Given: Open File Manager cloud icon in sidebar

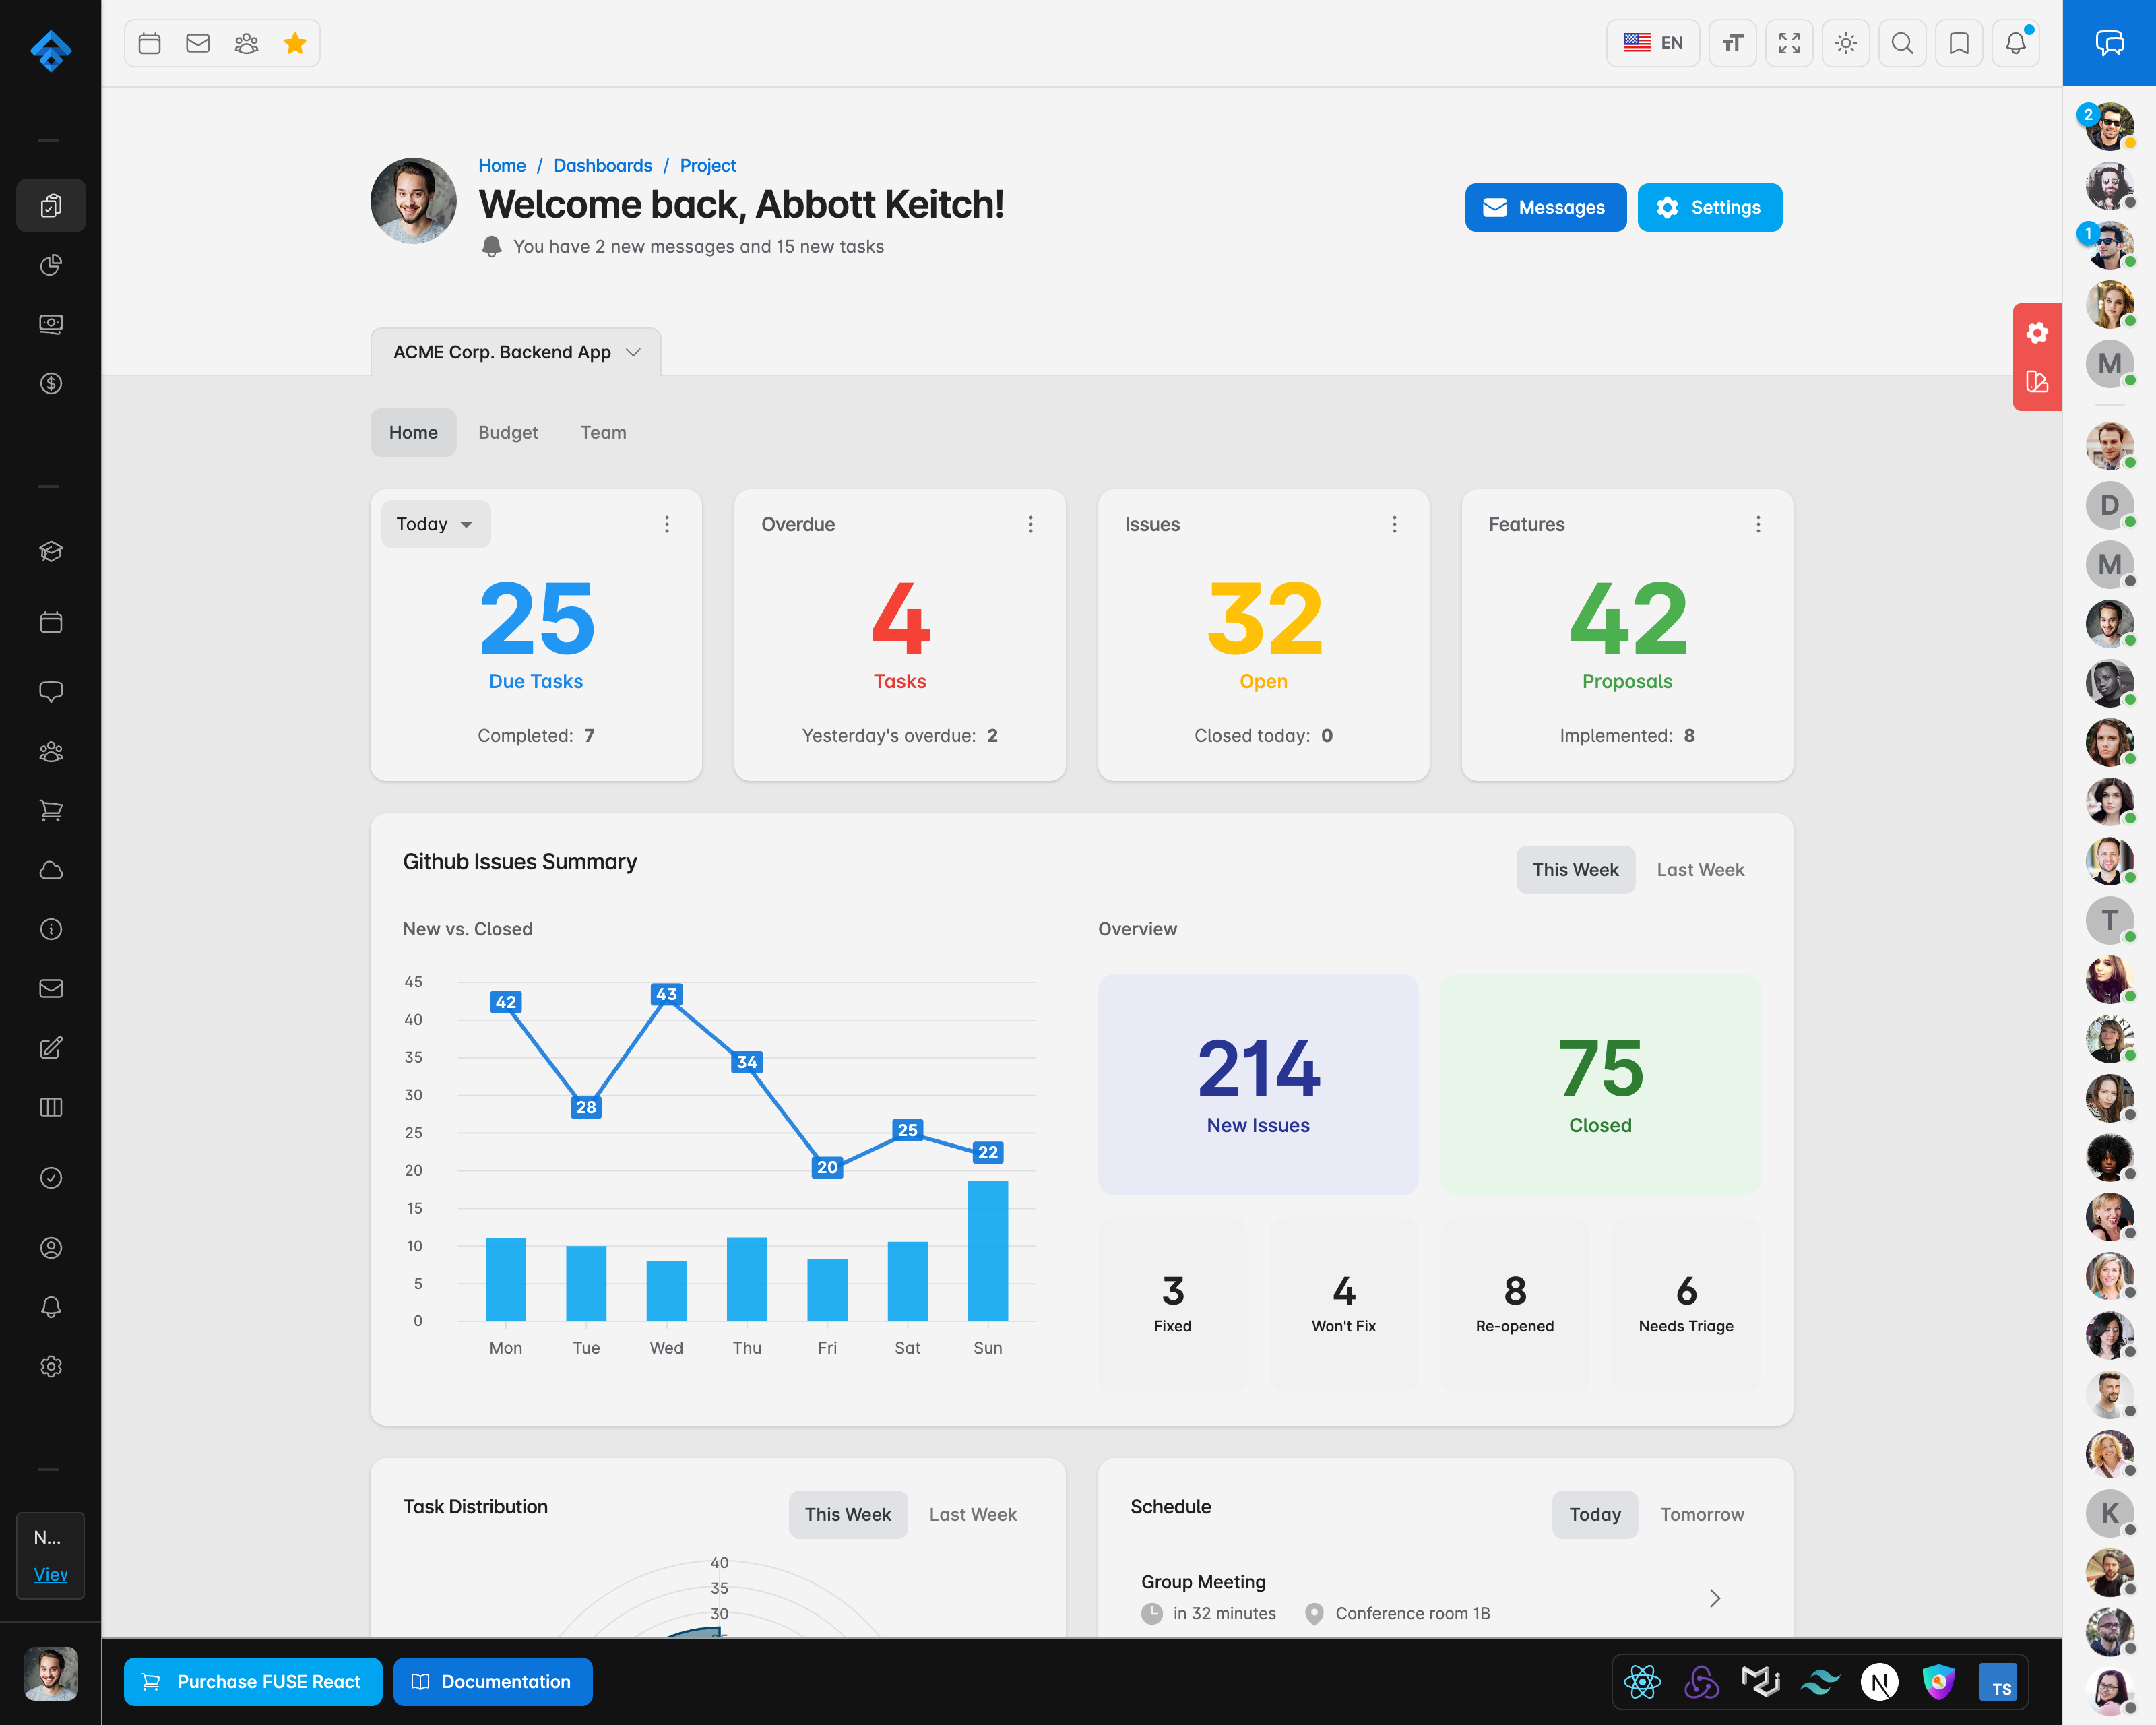Looking at the screenshot, I should (x=51, y=870).
